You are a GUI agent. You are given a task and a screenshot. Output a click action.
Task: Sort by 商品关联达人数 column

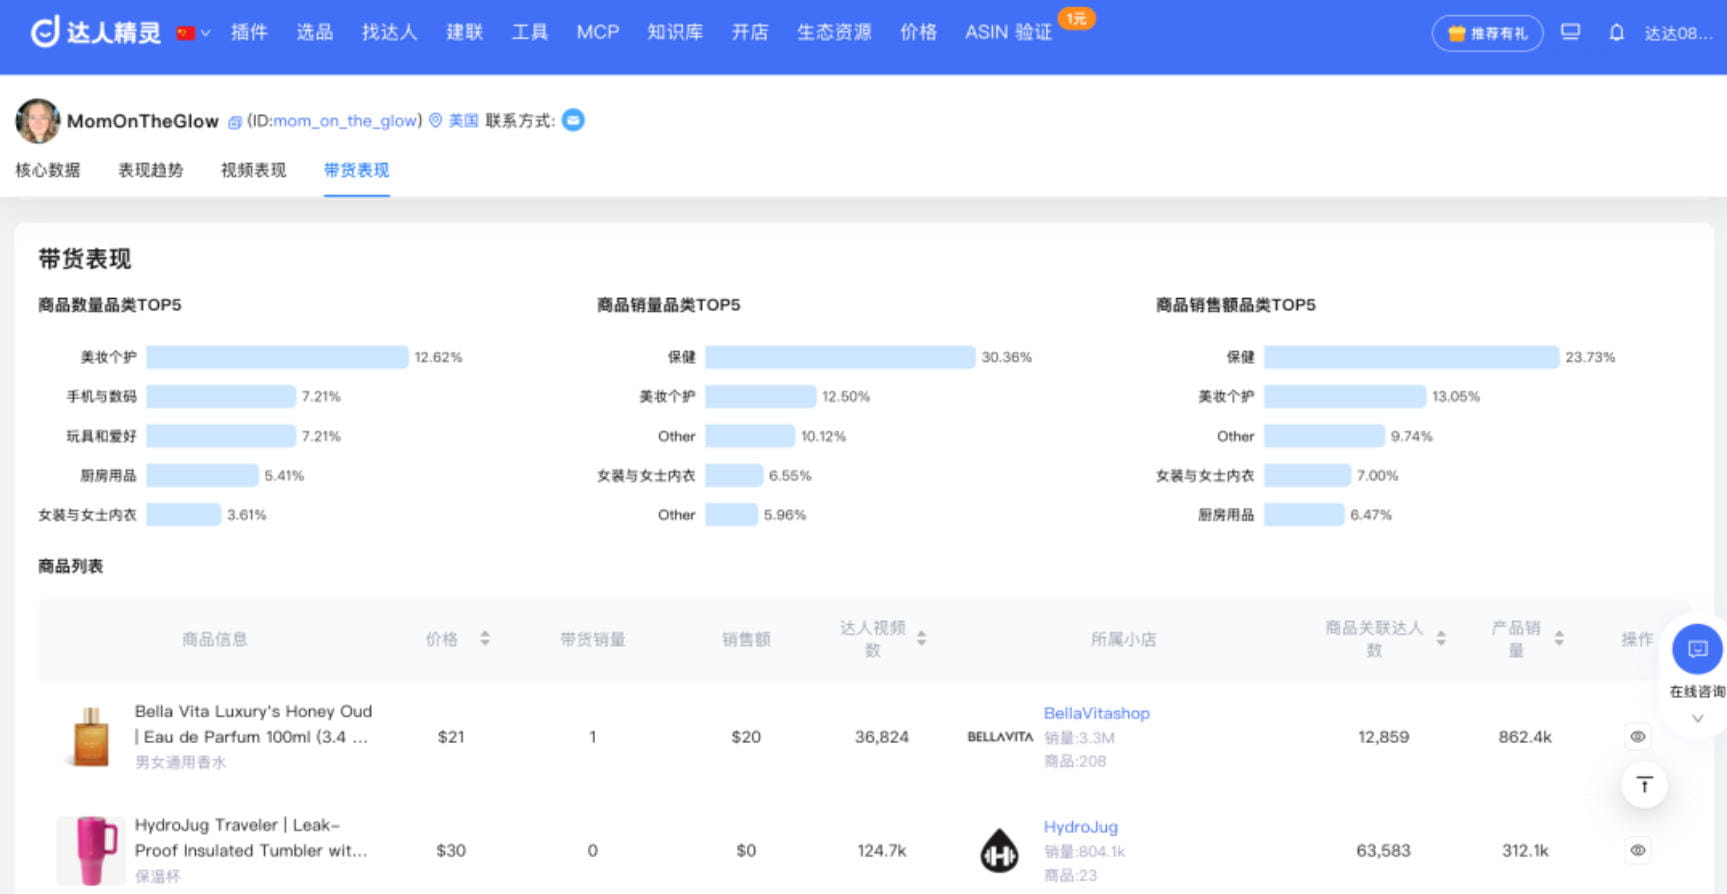click(x=1441, y=638)
